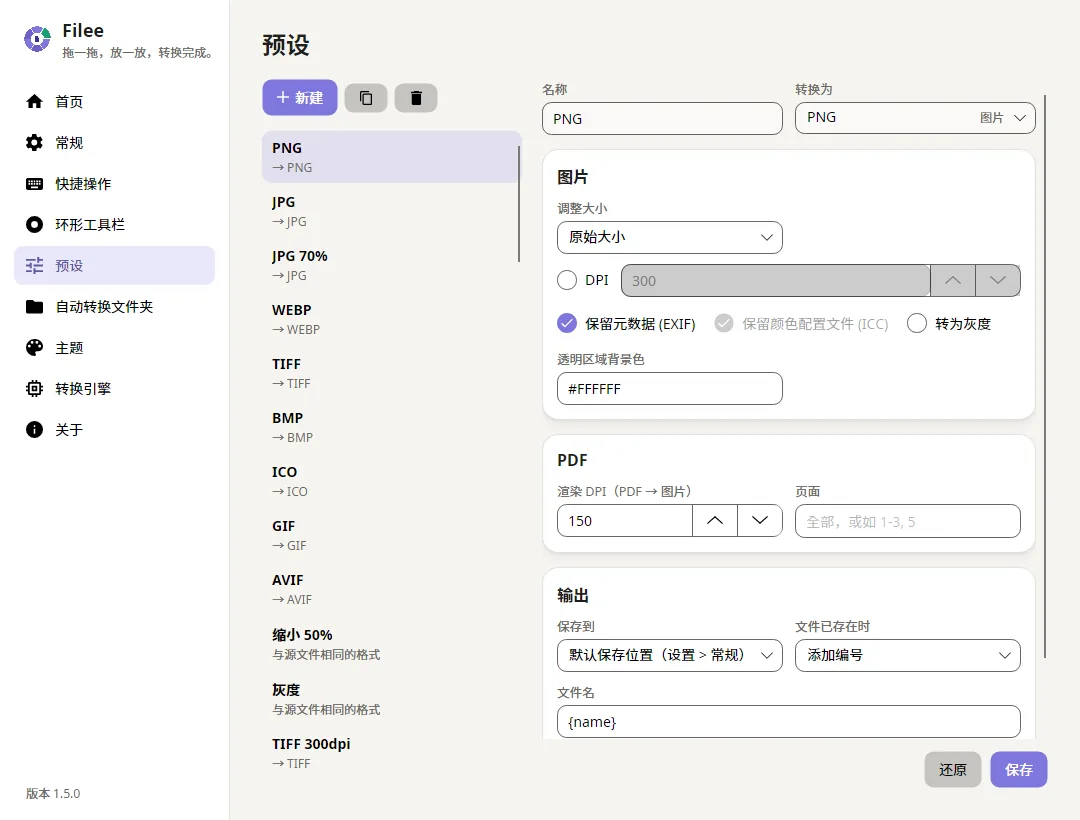Enable 转为灰度 option

917,323
